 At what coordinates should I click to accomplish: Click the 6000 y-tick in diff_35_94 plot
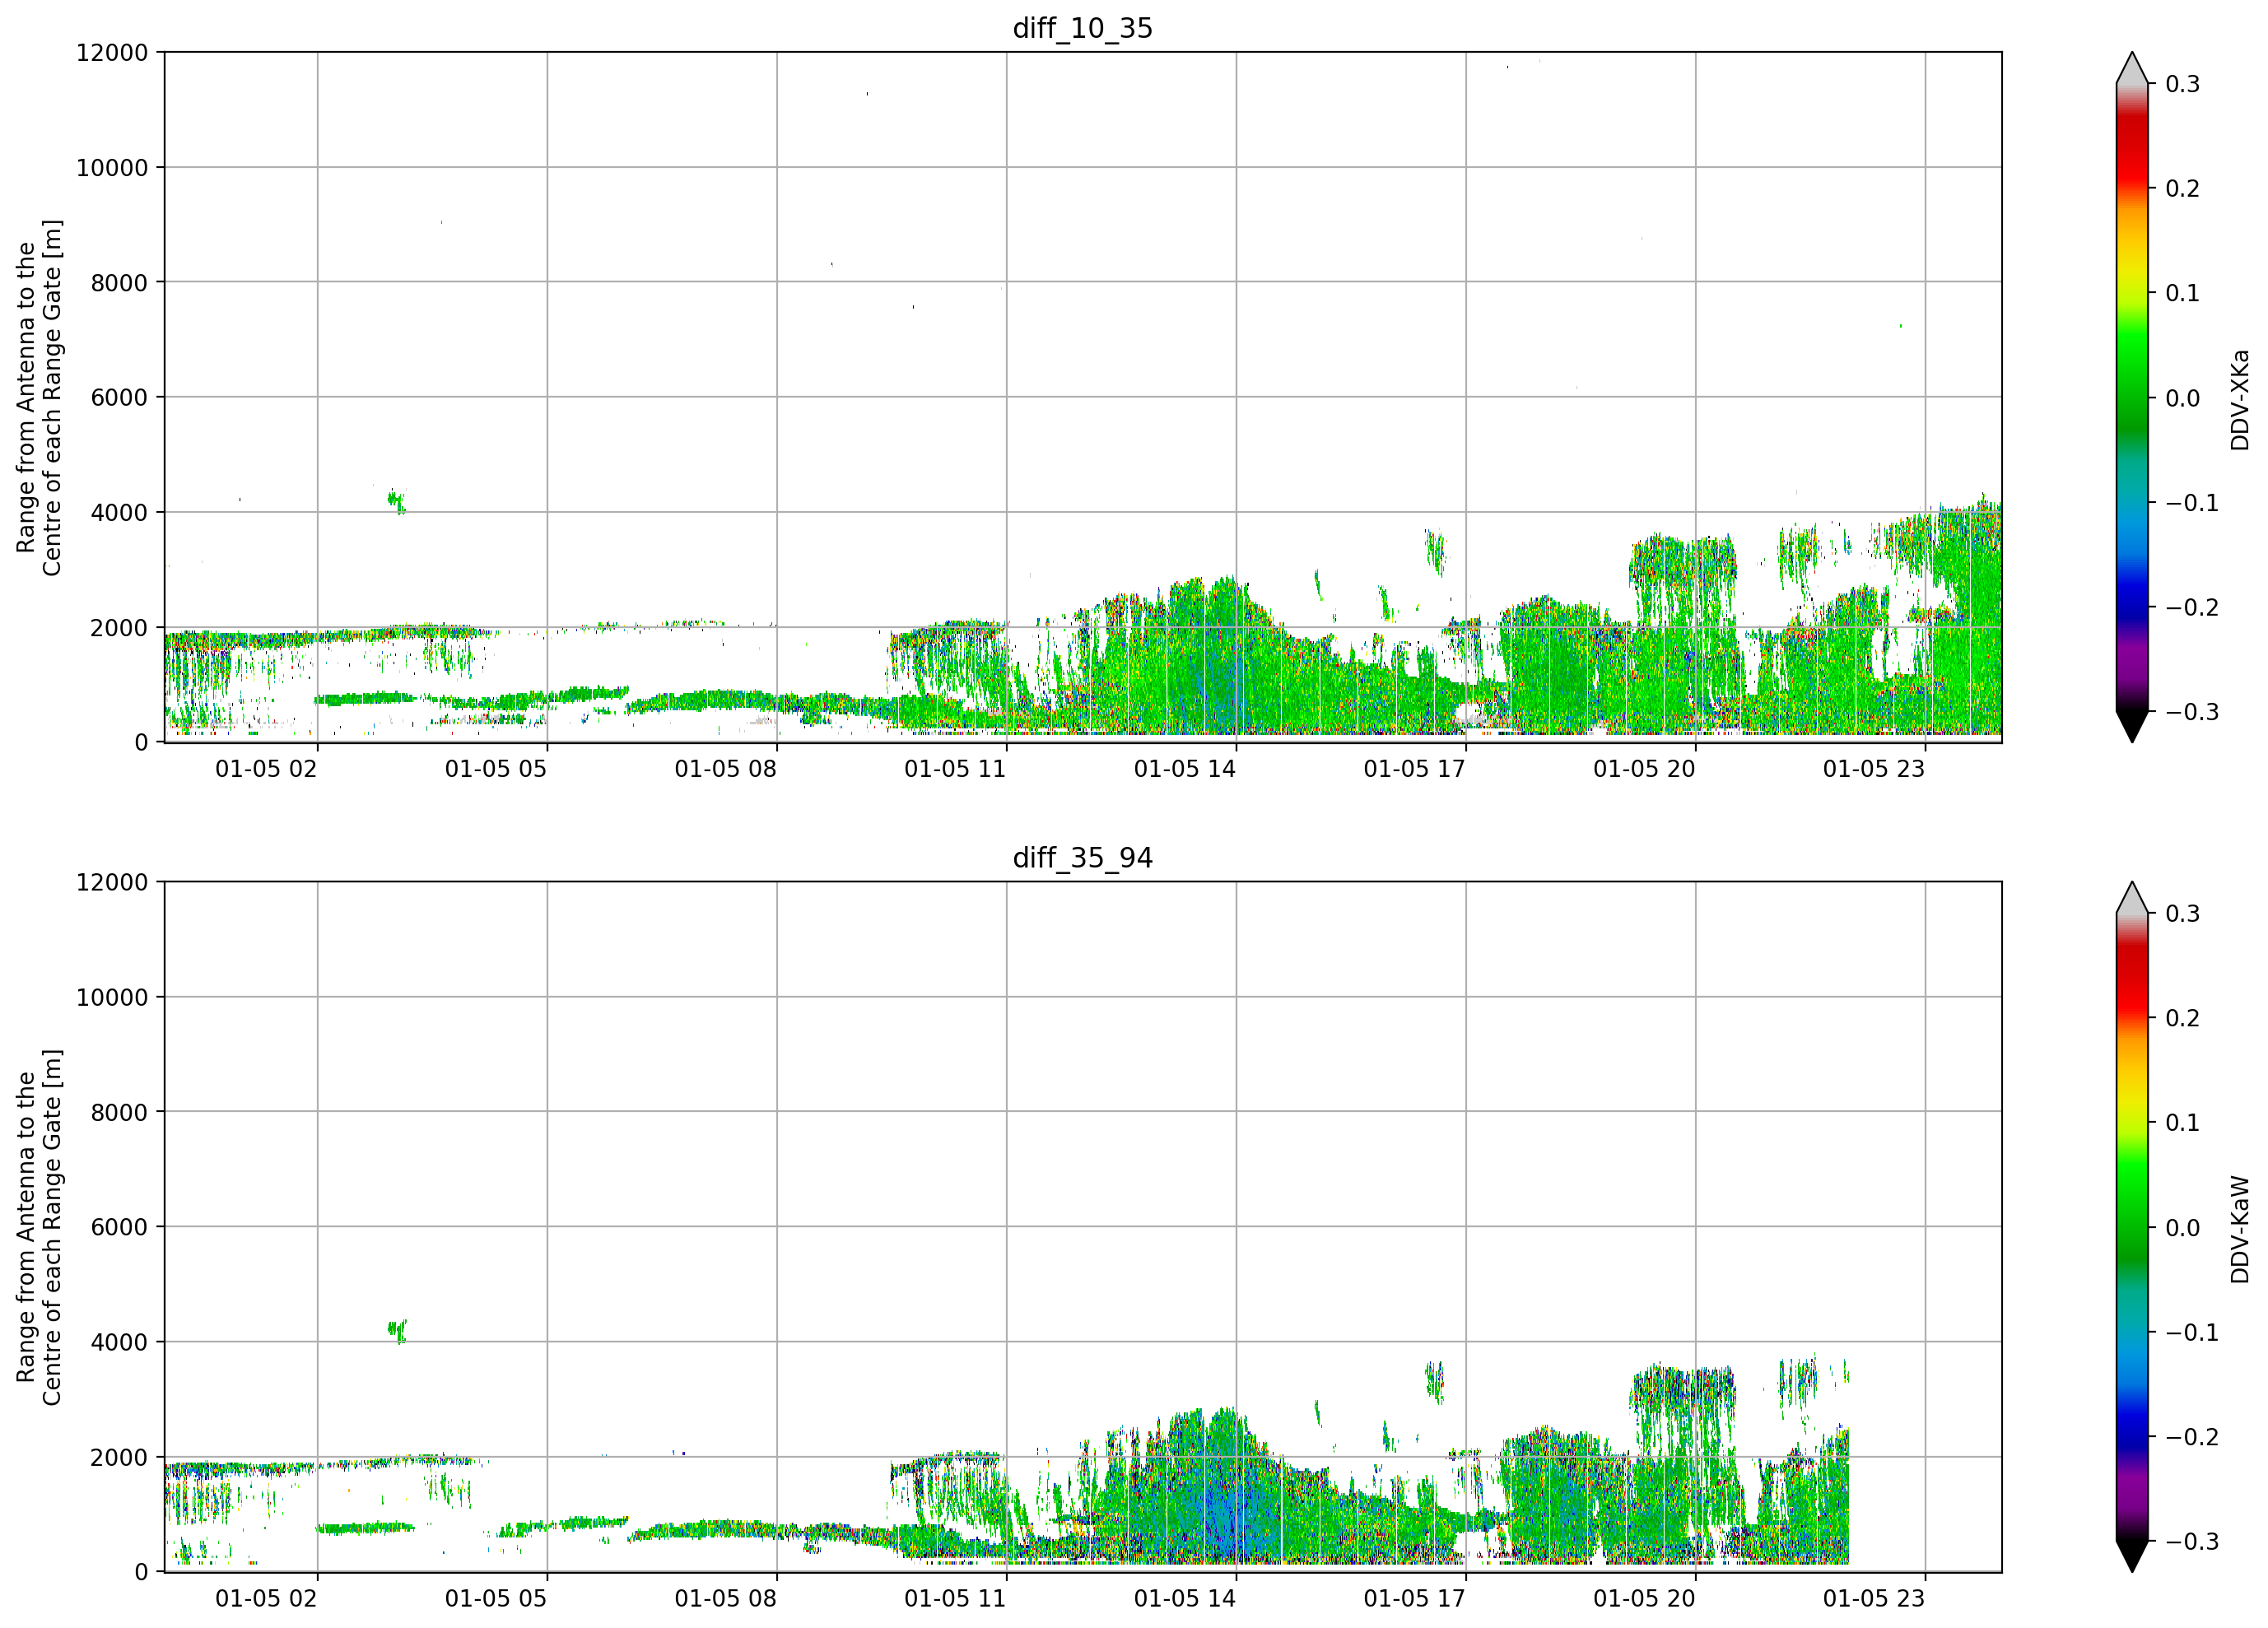point(119,1228)
